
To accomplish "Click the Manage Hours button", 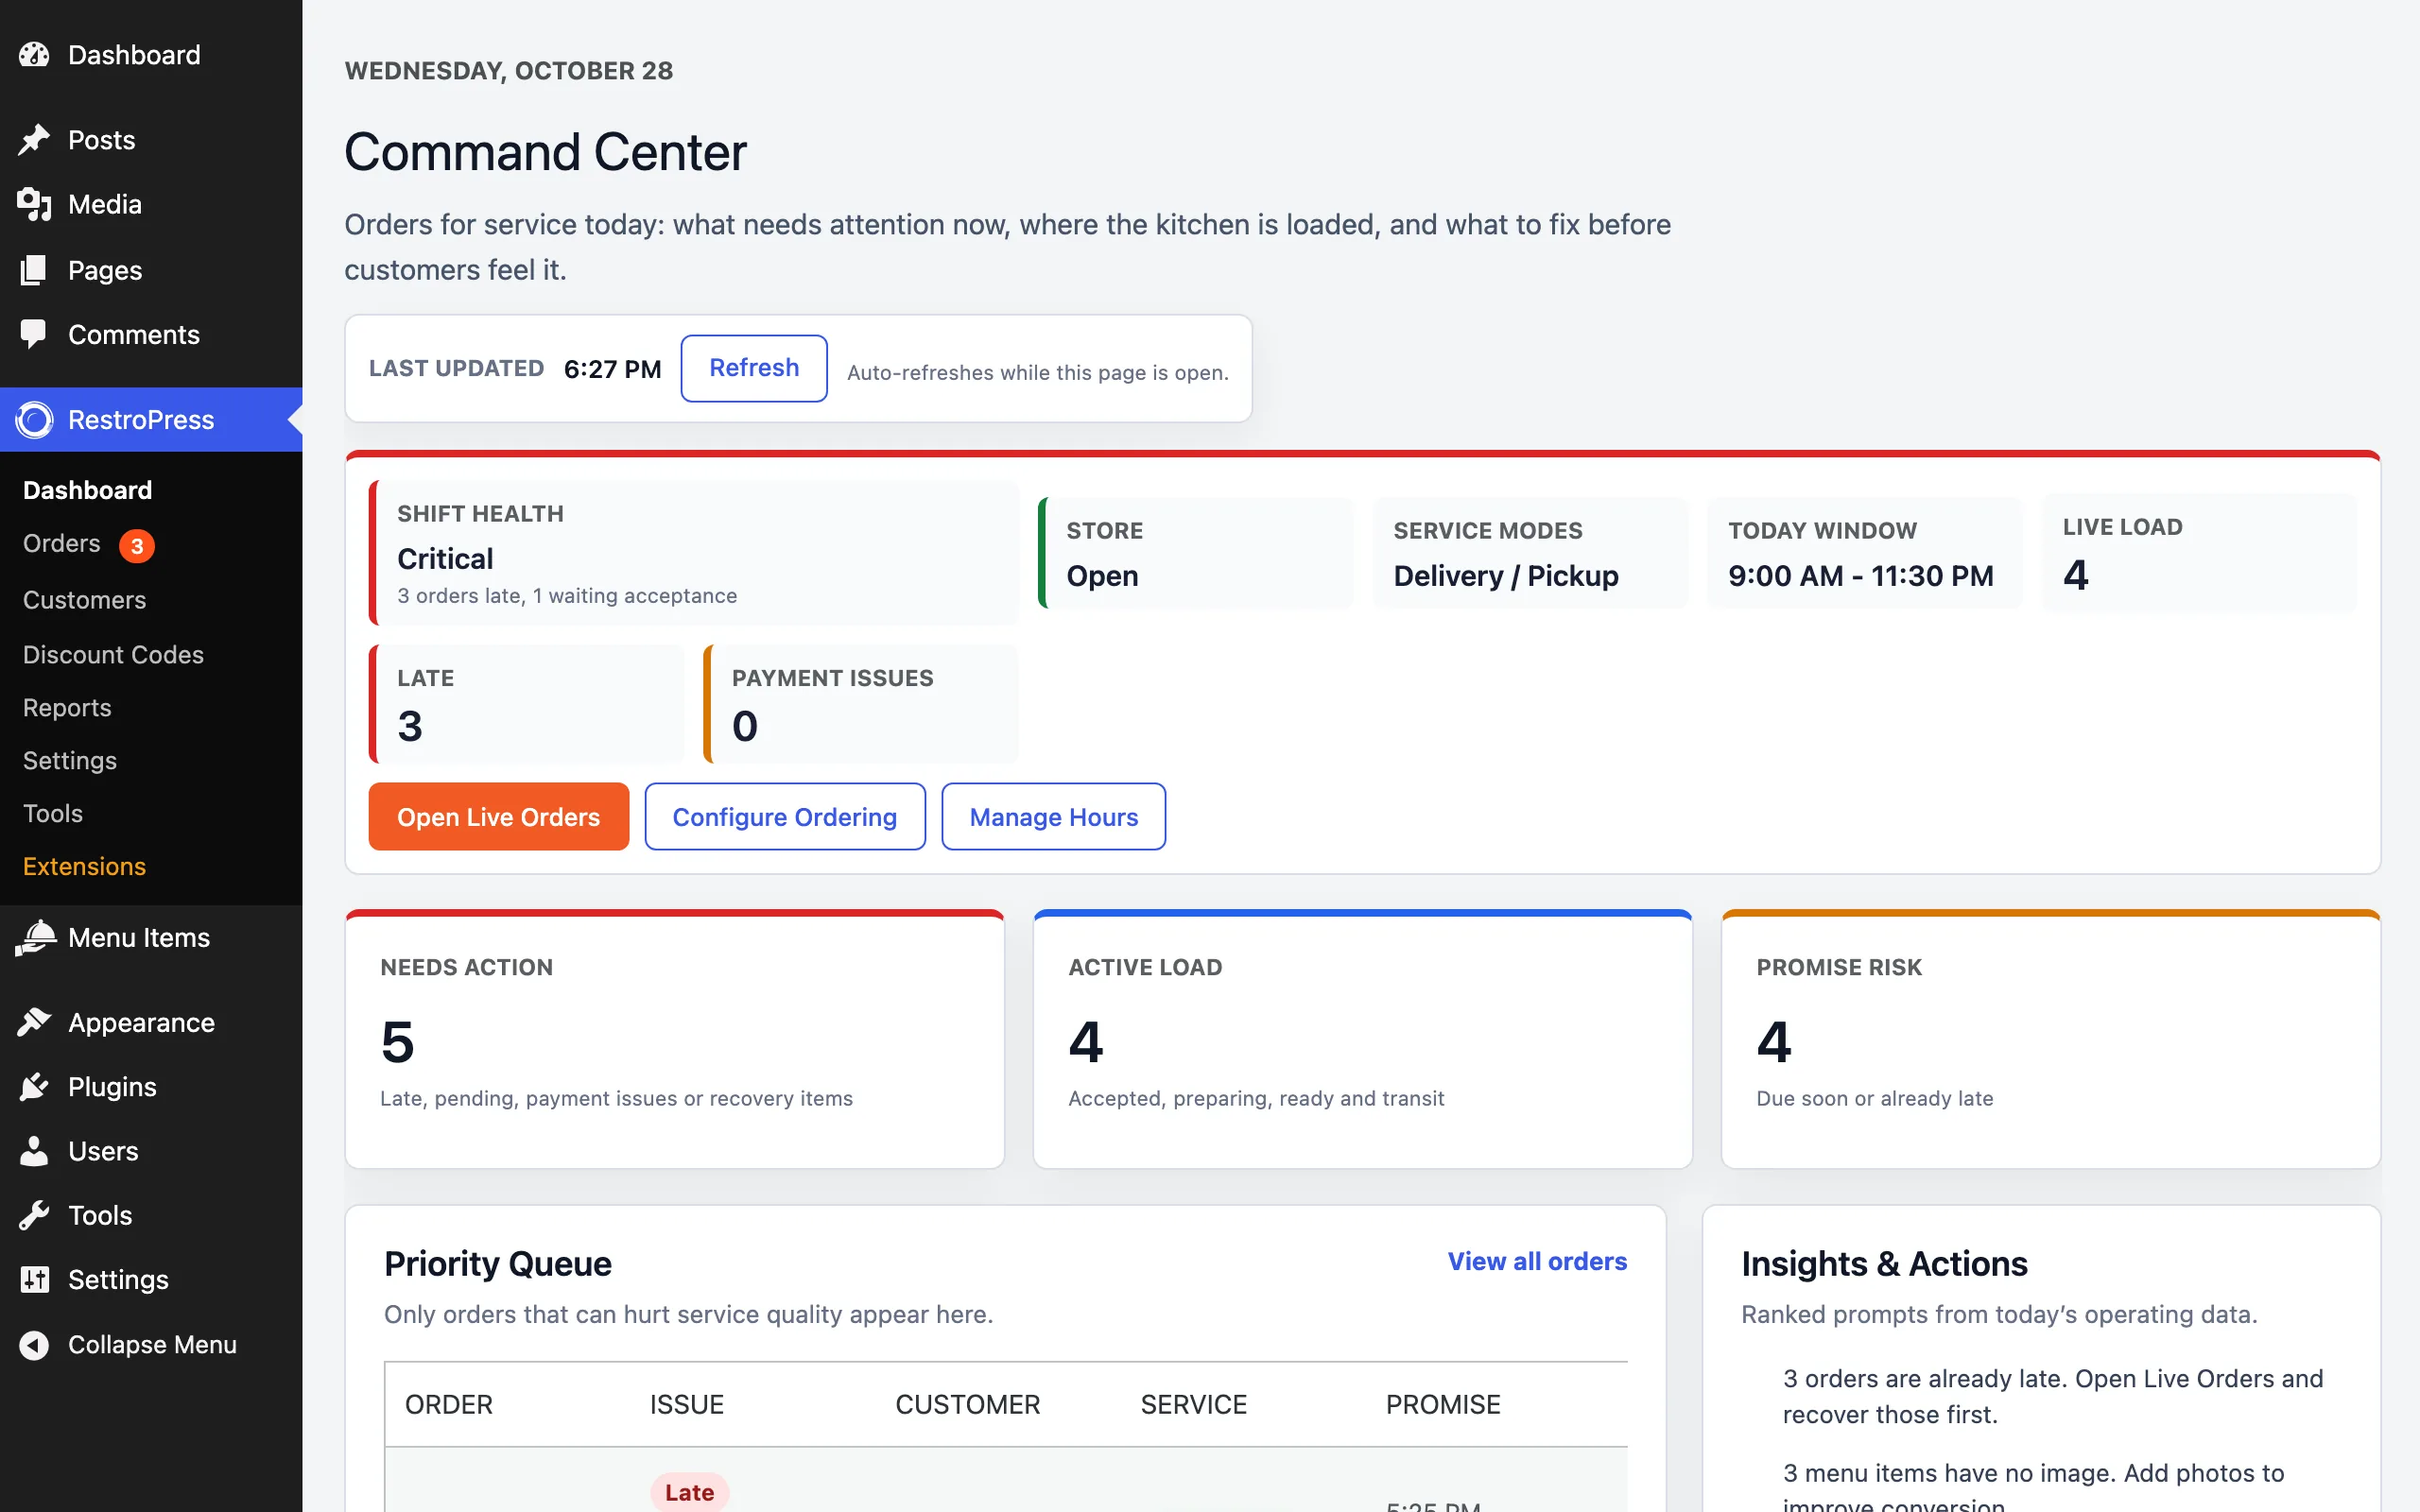I will click(1054, 817).
